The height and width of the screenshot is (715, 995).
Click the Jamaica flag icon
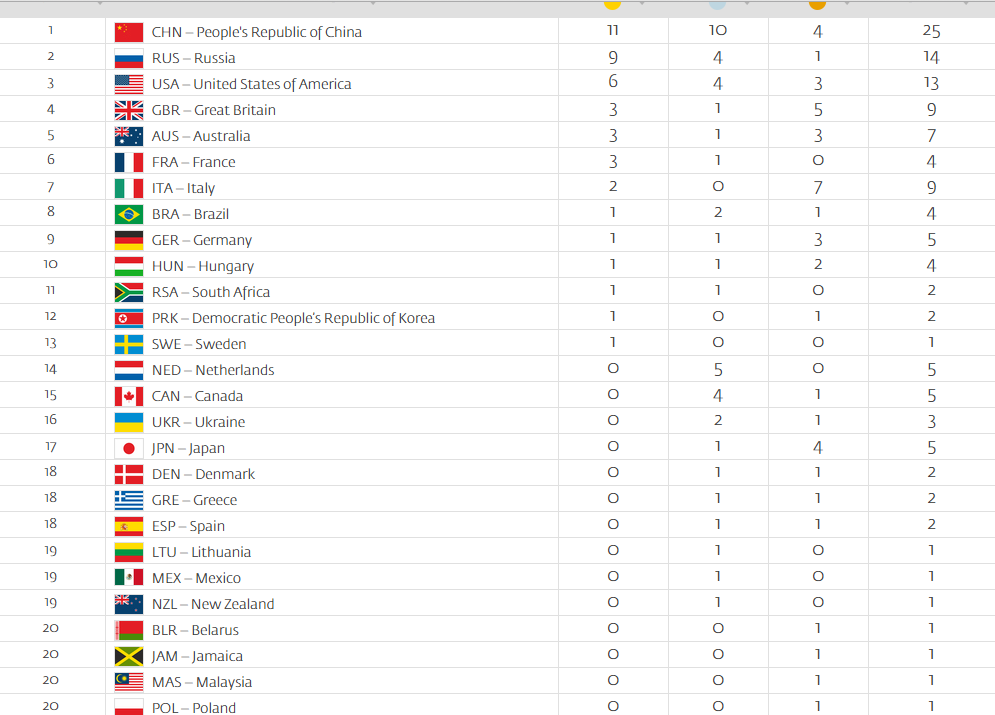coord(129,656)
